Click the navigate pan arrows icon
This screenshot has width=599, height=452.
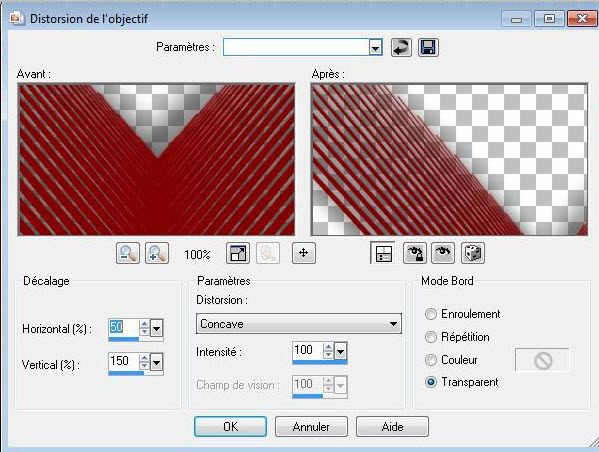(304, 253)
